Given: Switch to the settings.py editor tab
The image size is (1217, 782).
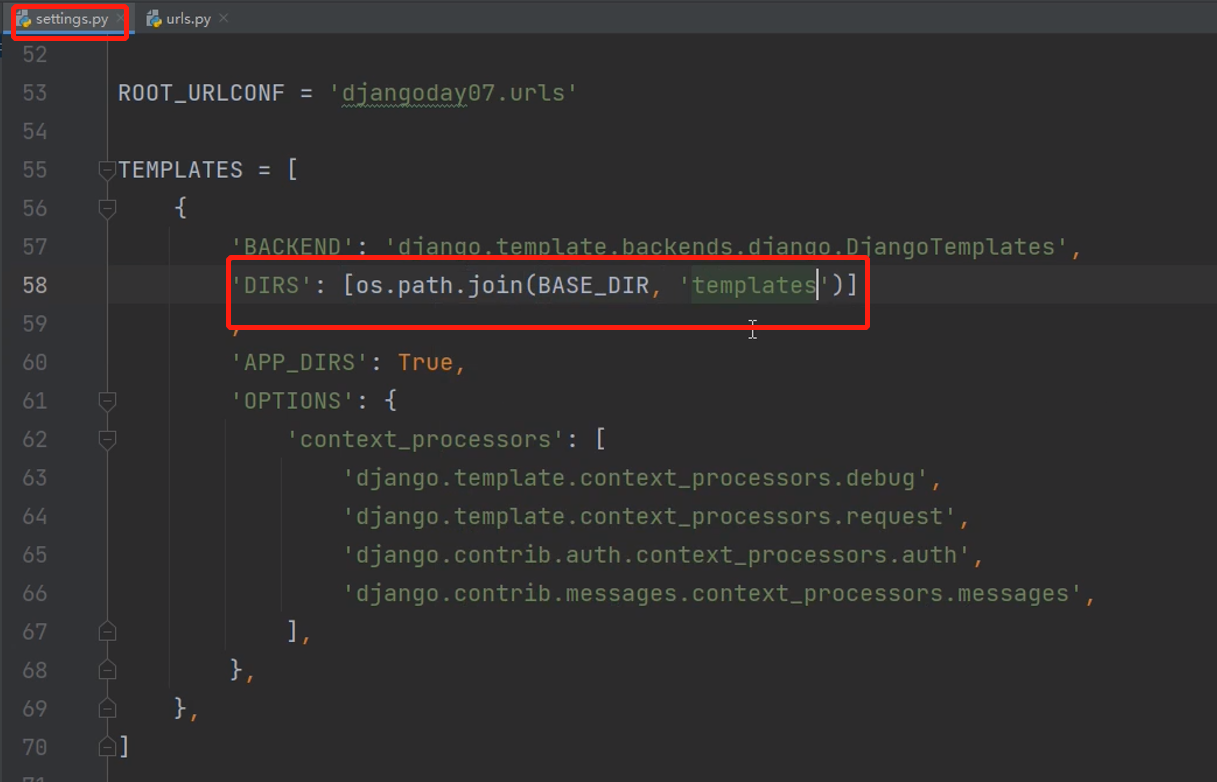Looking at the screenshot, I should 70,19.
